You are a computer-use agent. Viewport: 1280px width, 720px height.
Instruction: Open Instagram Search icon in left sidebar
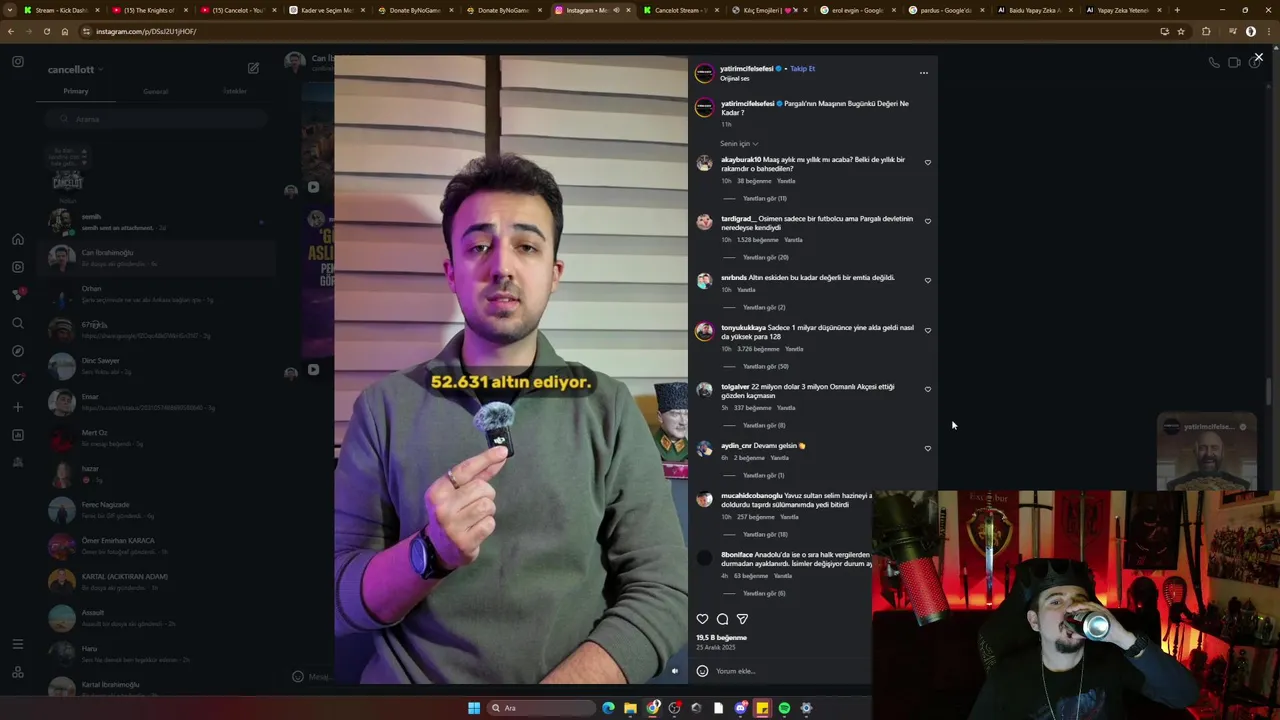(18, 323)
